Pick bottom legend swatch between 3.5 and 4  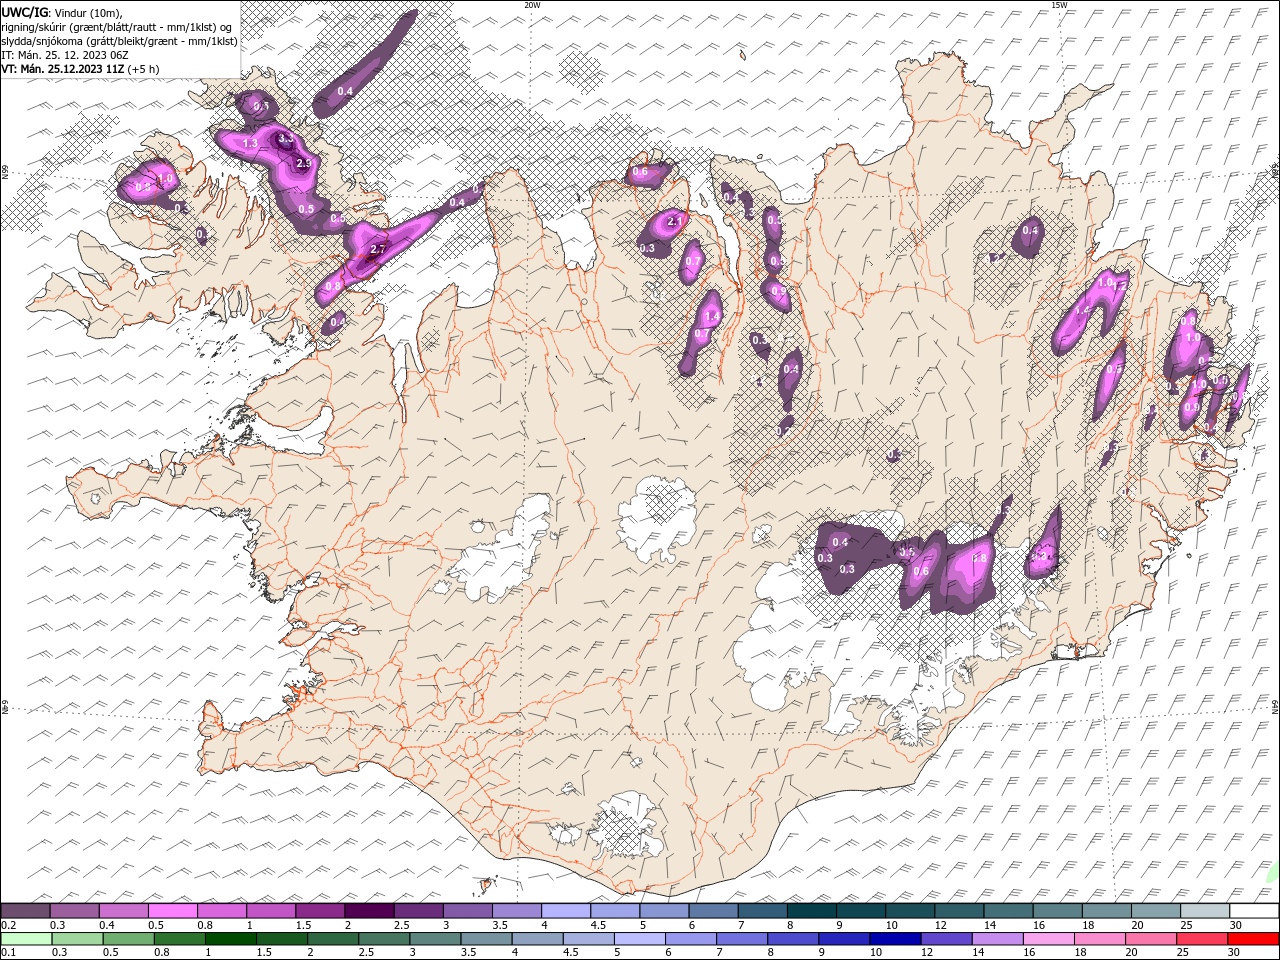coord(486,939)
